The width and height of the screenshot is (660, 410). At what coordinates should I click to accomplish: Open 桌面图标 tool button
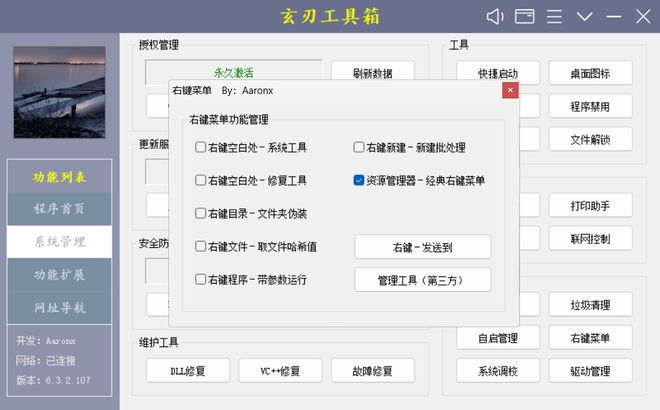point(590,73)
